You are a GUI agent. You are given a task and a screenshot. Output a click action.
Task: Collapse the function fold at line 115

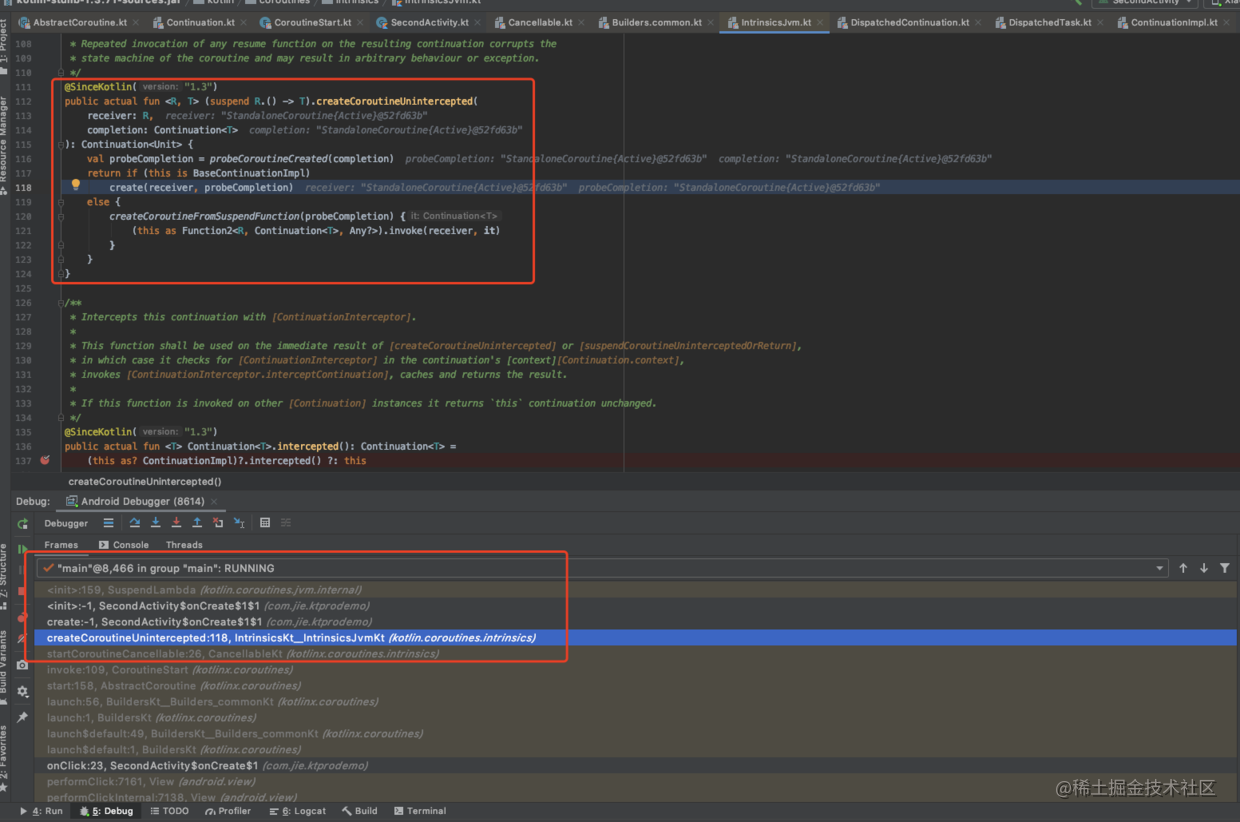tap(60, 144)
